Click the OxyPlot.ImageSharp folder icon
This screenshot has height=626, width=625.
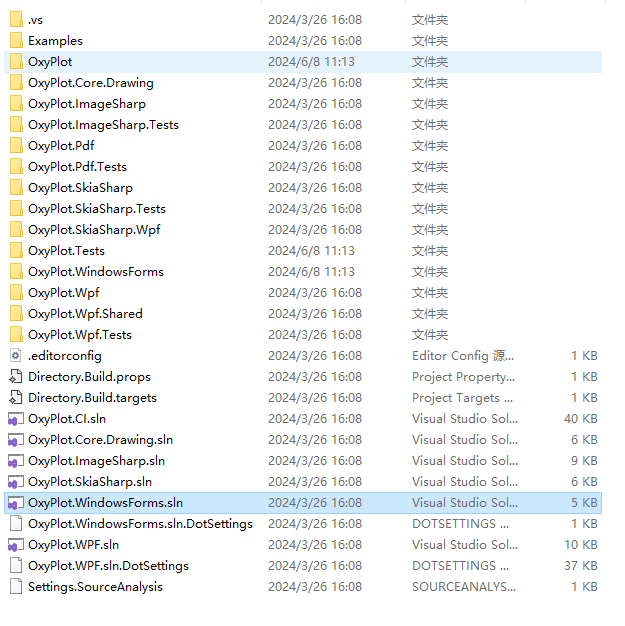pyautogui.click(x=16, y=104)
